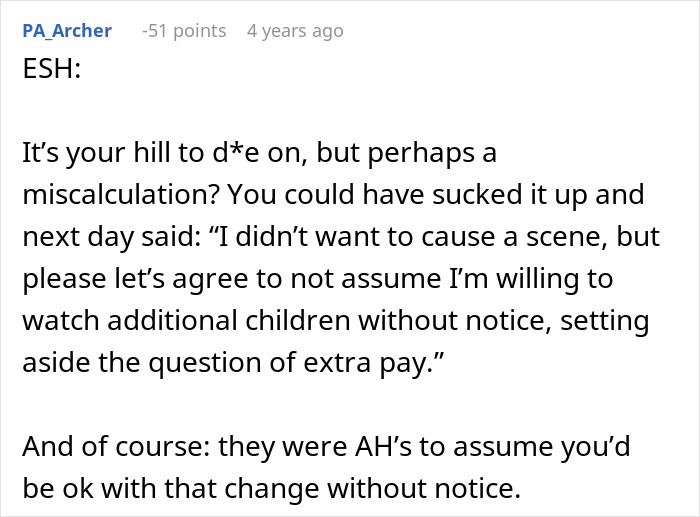This screenshot has height=517, width=700.
Task: Open the PA_Archer user profile
Action: (67, 31)
